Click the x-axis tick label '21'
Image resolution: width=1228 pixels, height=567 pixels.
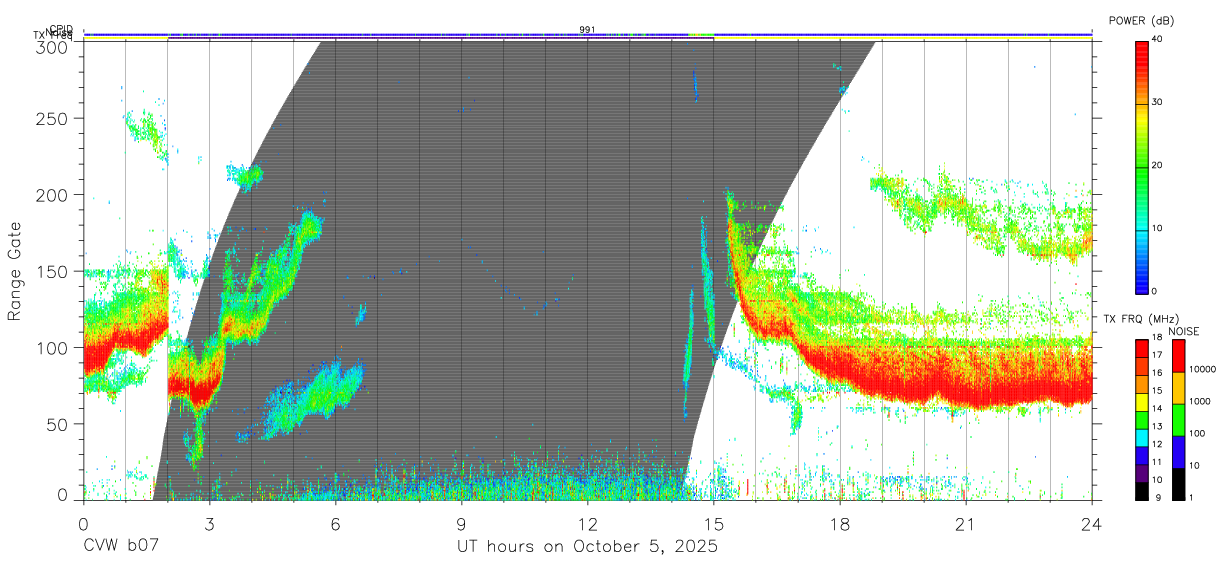(966, 523)
